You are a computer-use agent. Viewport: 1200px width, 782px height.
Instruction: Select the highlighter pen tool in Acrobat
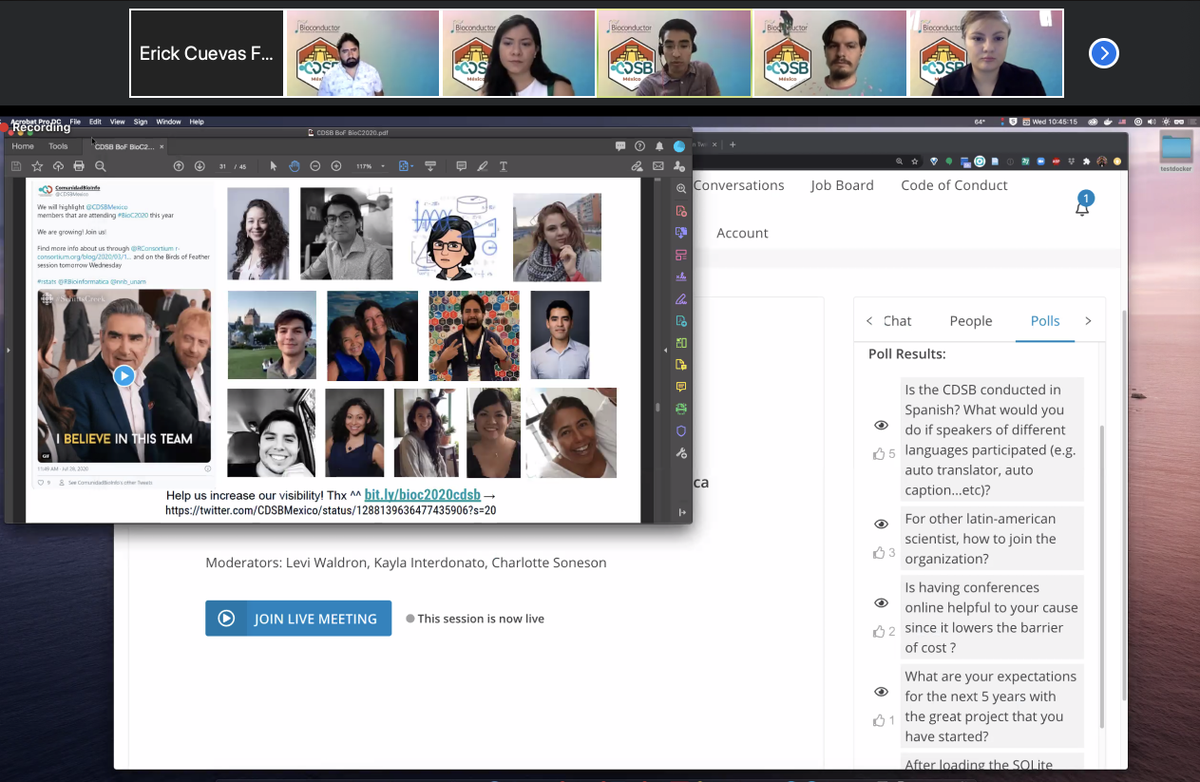pyautogui.click(x=482, y=166)
